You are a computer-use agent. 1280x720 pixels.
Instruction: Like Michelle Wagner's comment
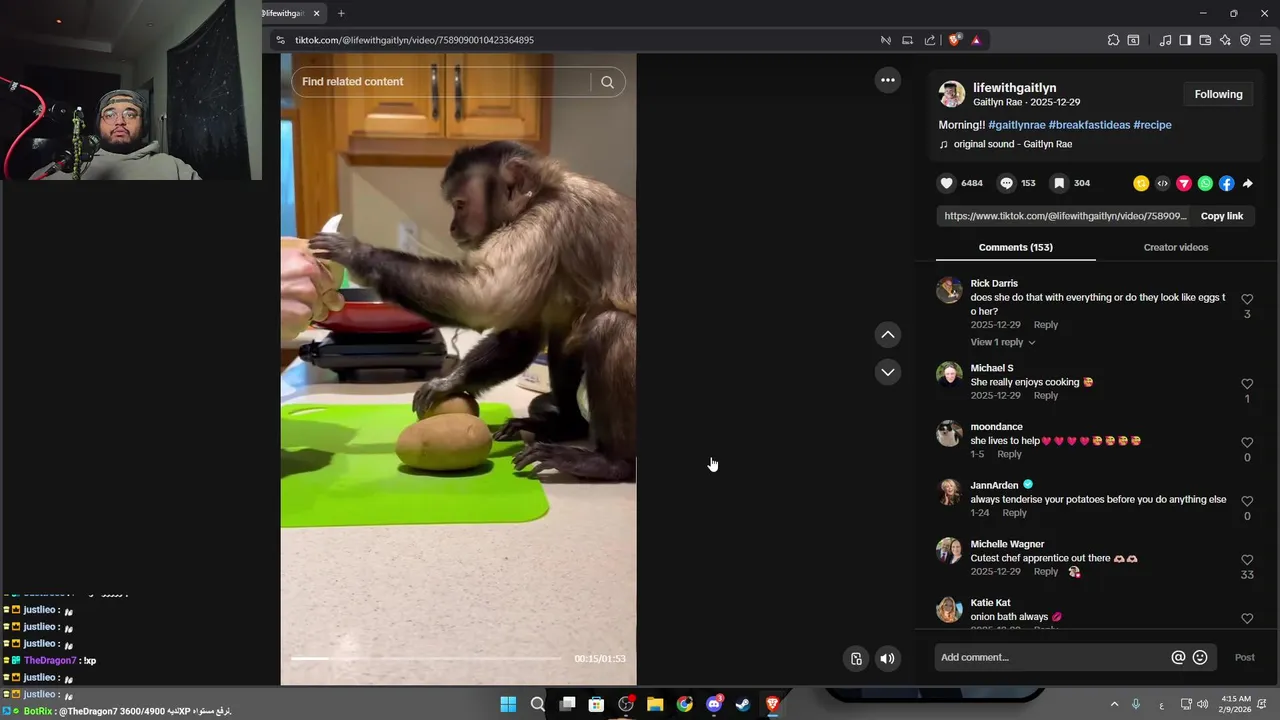(x=1247, y=560)
